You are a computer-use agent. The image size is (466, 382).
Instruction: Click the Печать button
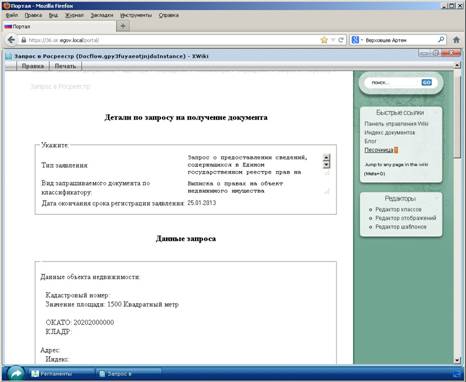(65, 66)
